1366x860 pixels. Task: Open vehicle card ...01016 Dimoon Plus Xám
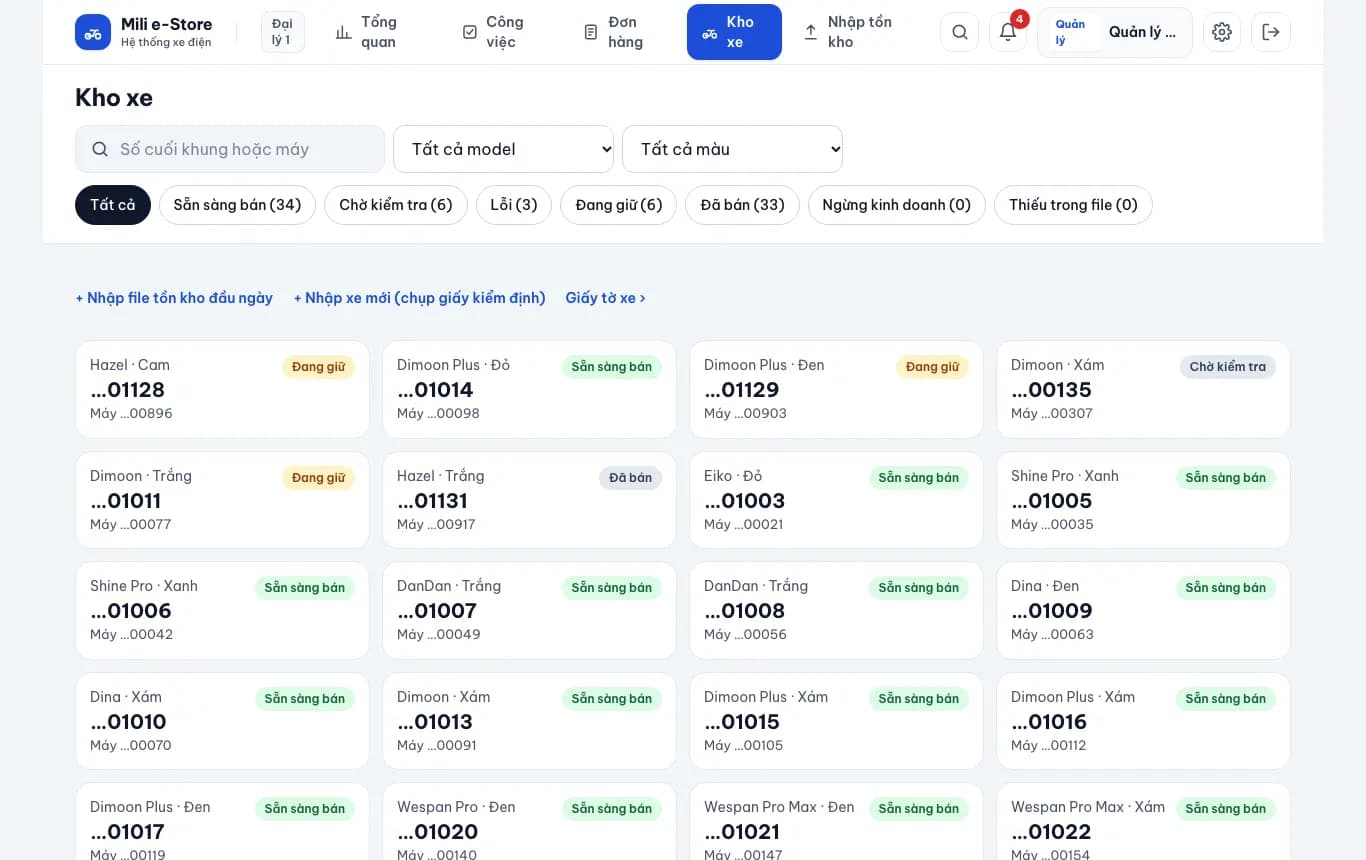(x=1143, y=721)
